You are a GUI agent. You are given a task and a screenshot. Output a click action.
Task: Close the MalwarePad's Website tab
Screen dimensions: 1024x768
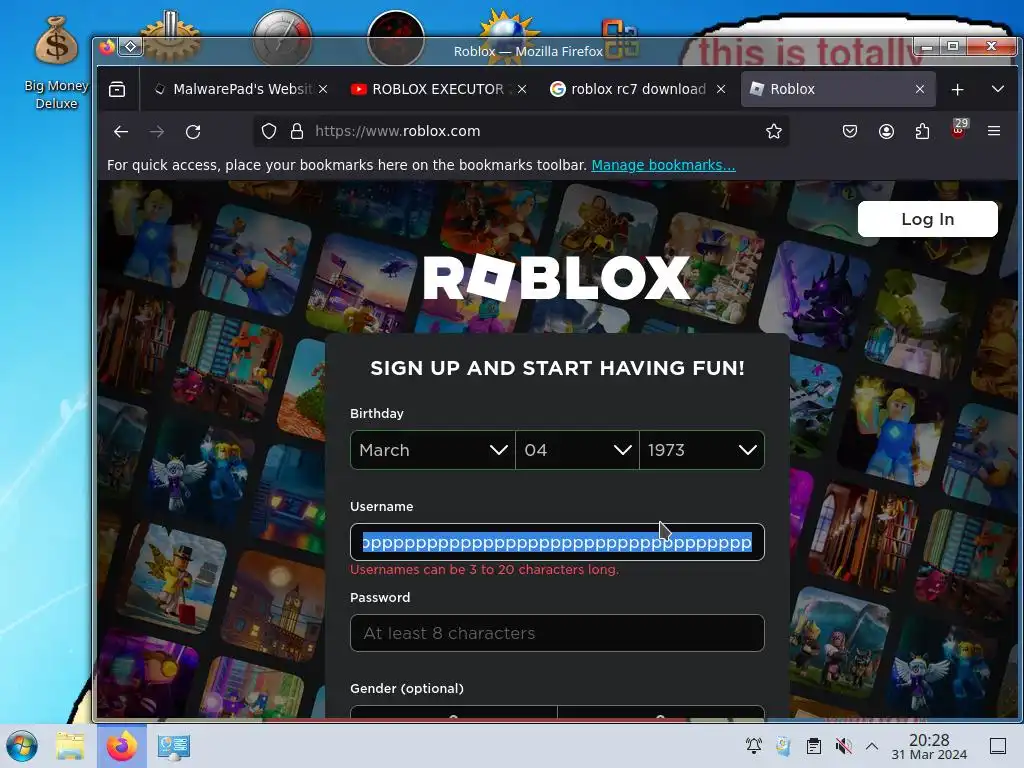pos(323,89)
